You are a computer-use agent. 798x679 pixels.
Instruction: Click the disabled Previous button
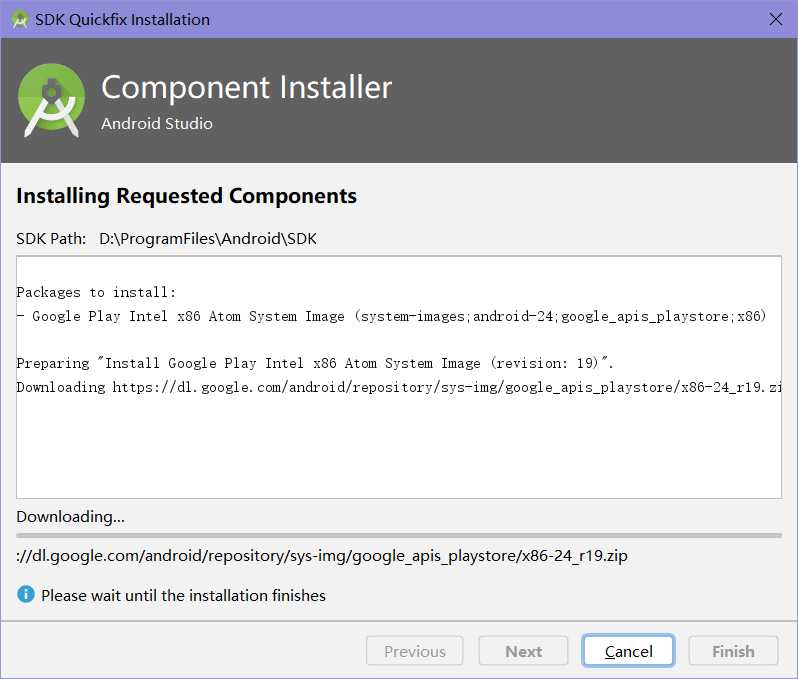pos(414,650)
